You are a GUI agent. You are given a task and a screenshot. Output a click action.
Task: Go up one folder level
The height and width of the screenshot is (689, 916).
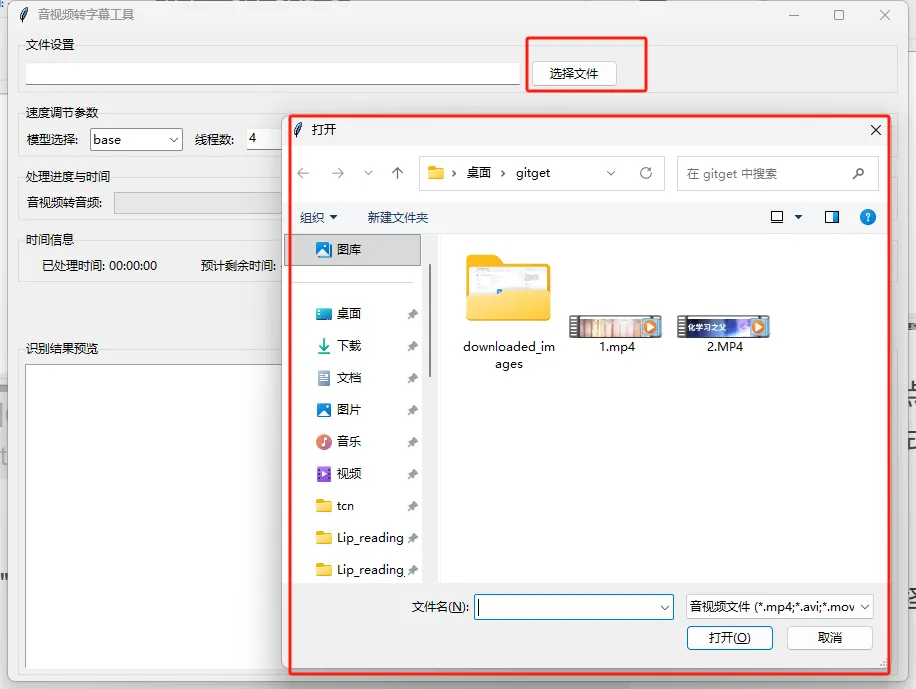point(398,173)
